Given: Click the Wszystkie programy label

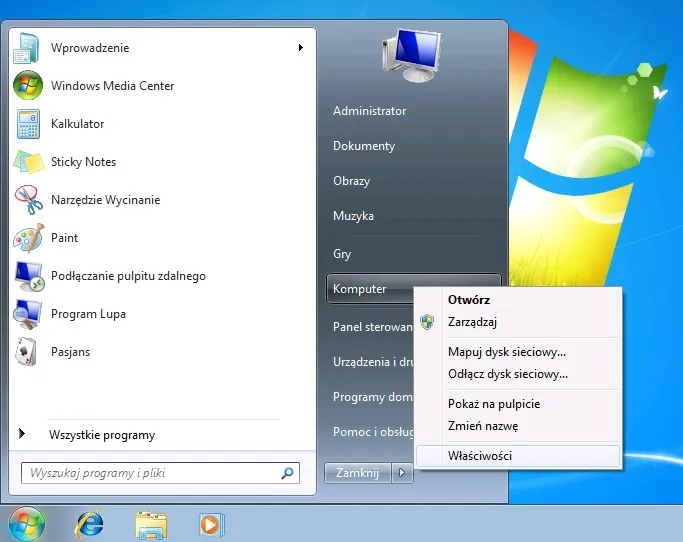Looking at the screenshot, I should [x=102, y=435].
